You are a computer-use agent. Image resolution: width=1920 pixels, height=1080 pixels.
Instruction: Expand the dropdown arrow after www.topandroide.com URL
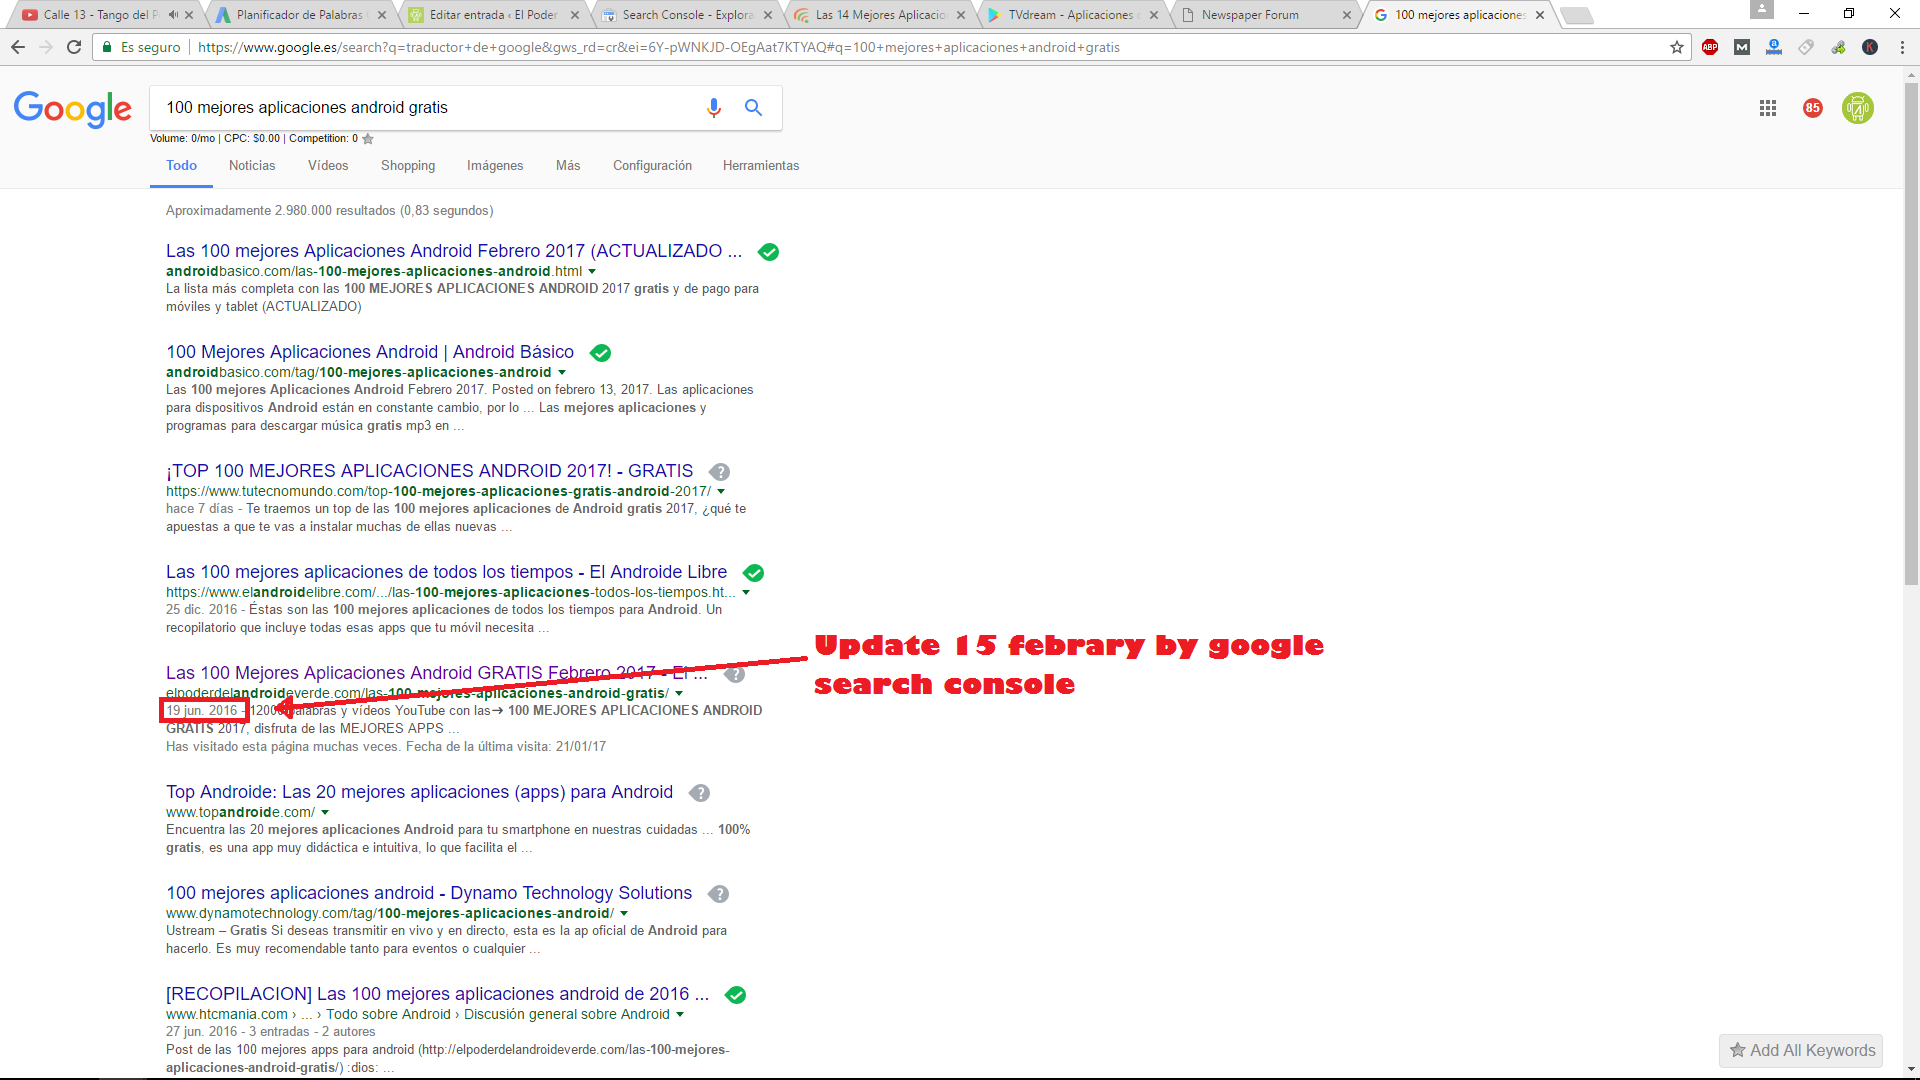click(325, 813)
